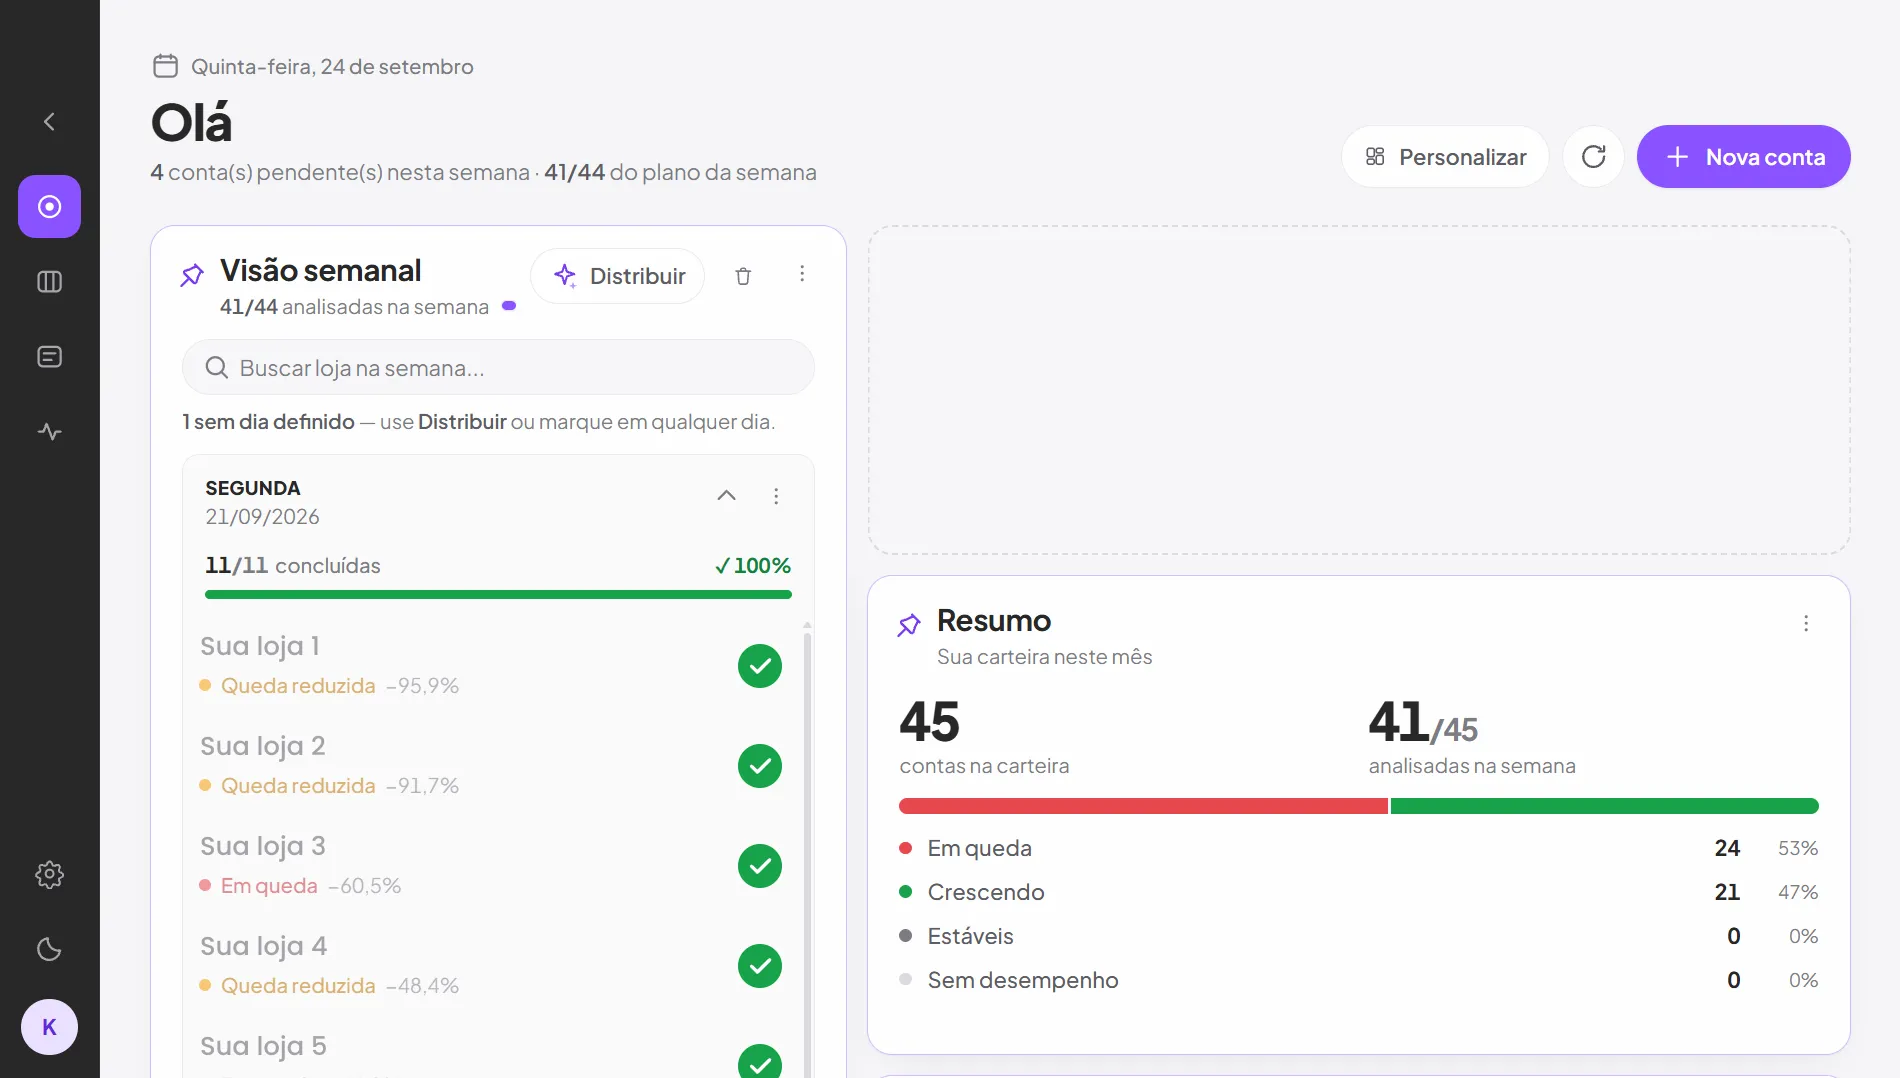This screenshot has width=1900, height=1078.
Task: Select the Em queda legend row
Action: click(1358, 848)
